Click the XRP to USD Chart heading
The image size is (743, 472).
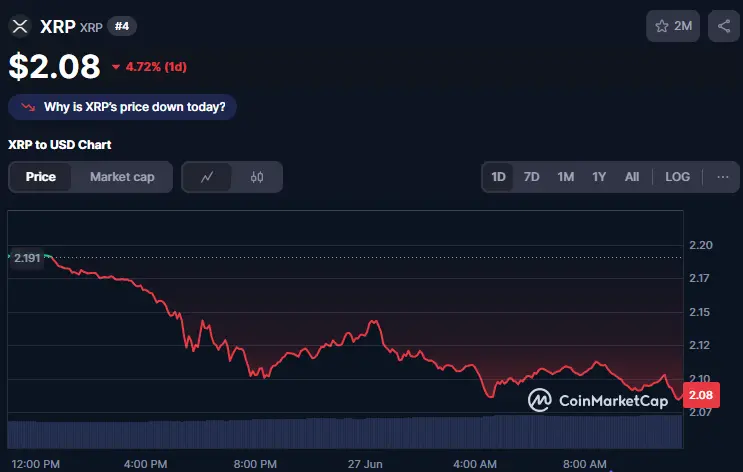(x=60, y=145)
